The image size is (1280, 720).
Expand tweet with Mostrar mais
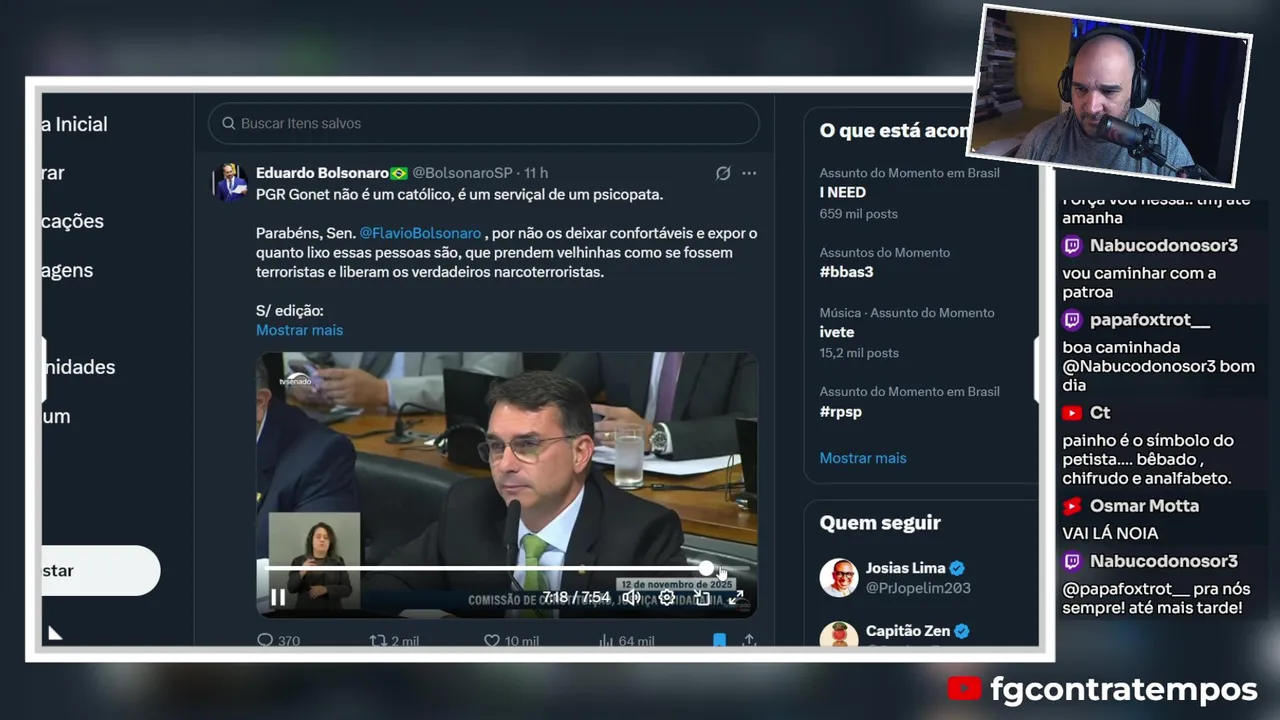point(299,330)
